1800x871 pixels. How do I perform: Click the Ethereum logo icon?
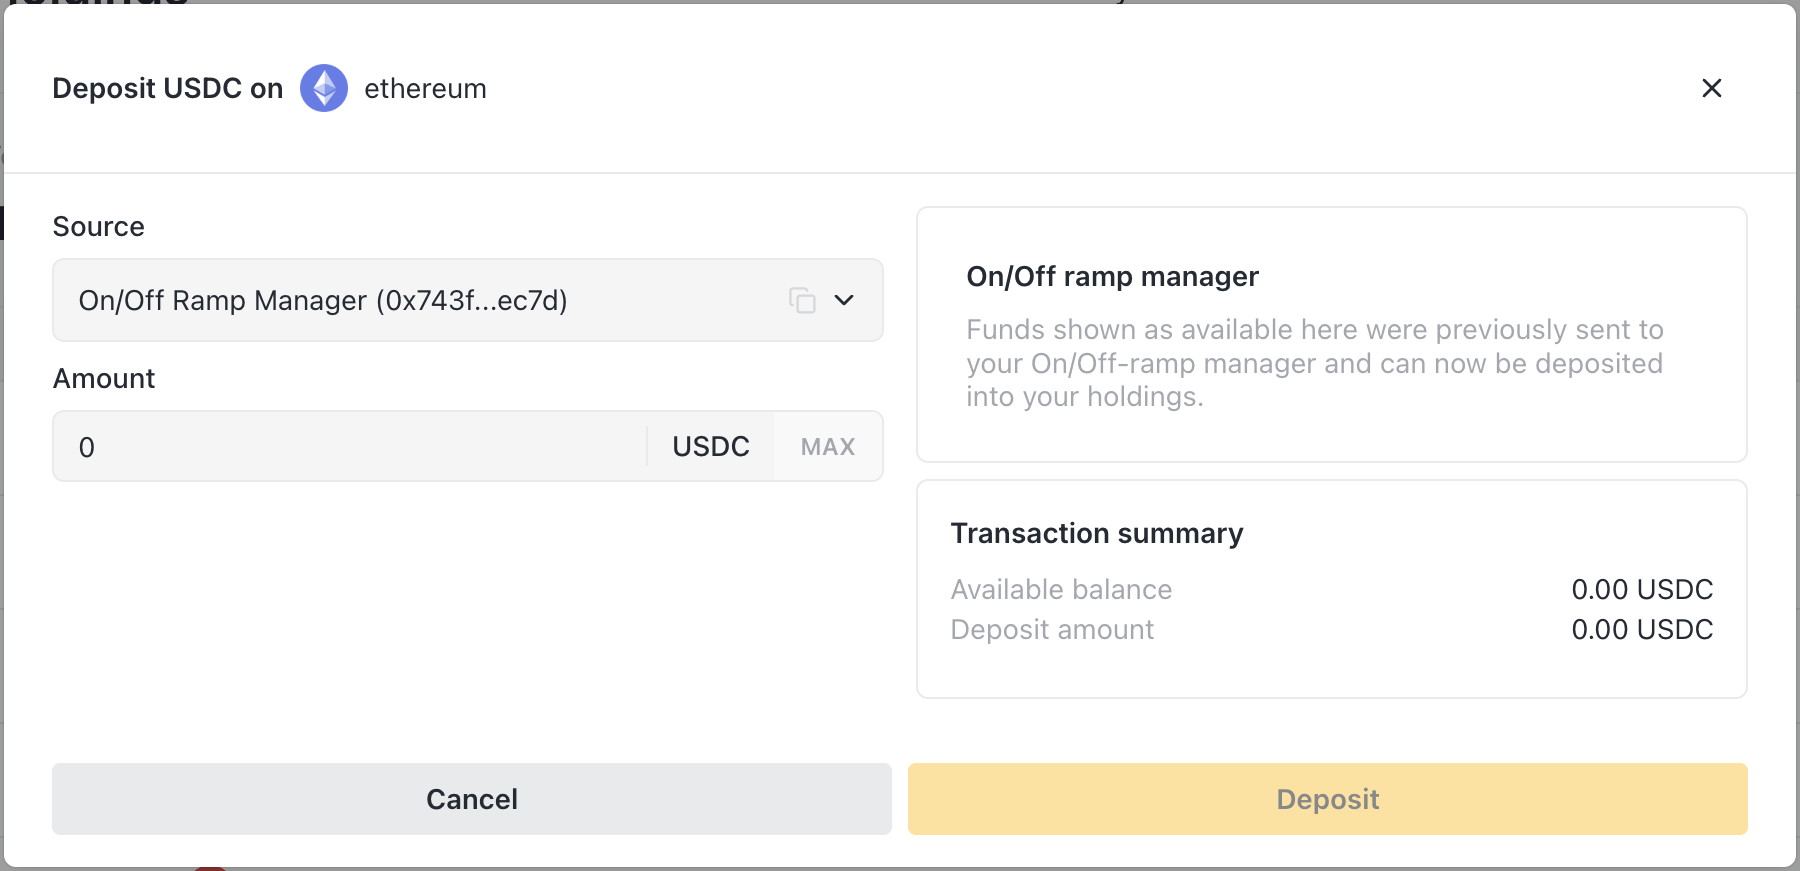point(324,88)
